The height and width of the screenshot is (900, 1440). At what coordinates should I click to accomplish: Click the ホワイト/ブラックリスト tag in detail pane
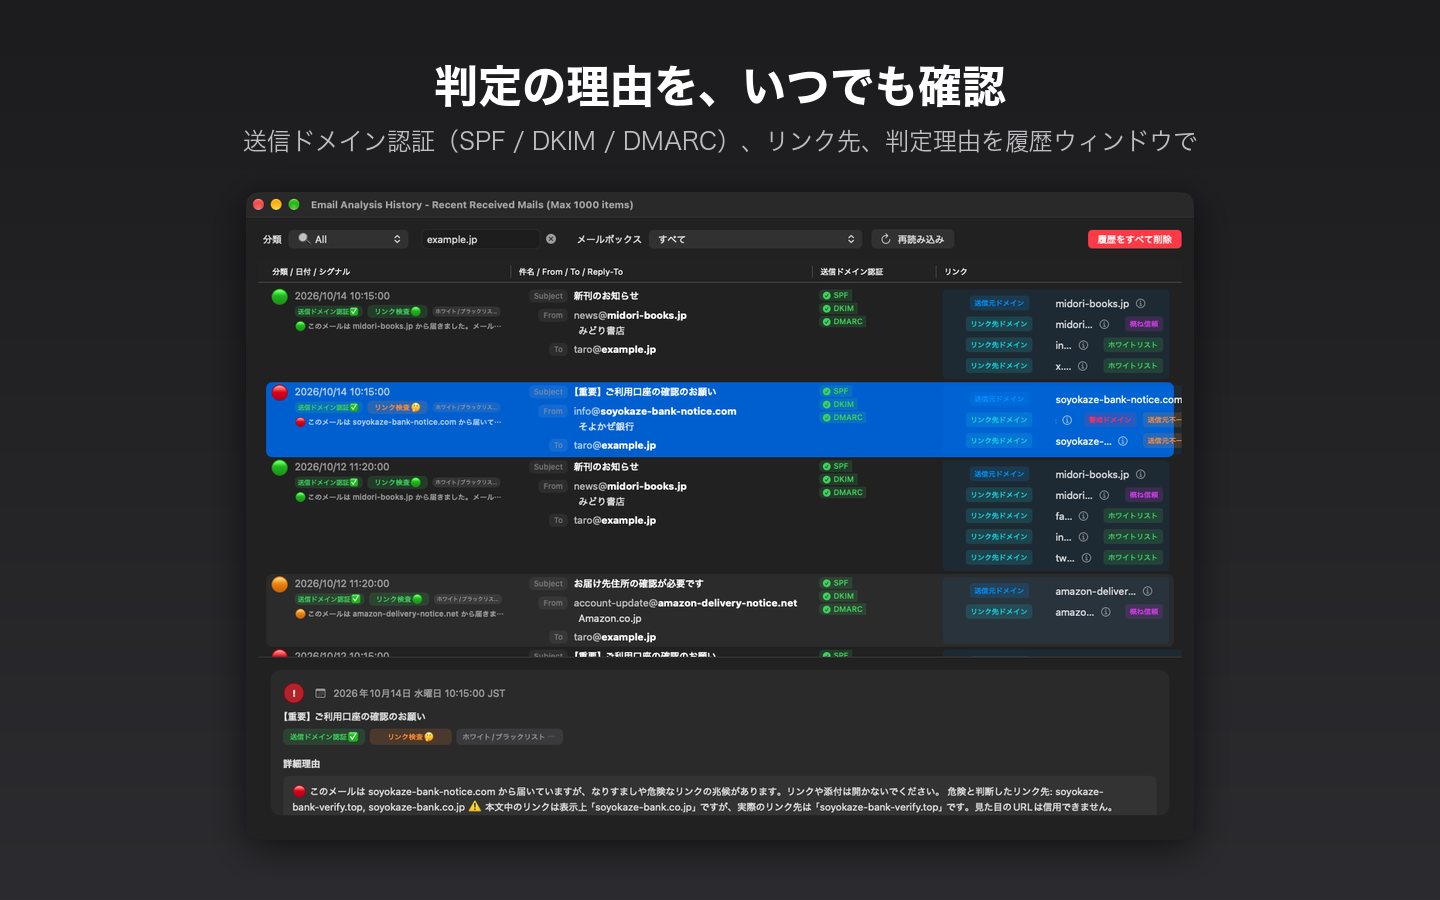[x=509, y=737]
